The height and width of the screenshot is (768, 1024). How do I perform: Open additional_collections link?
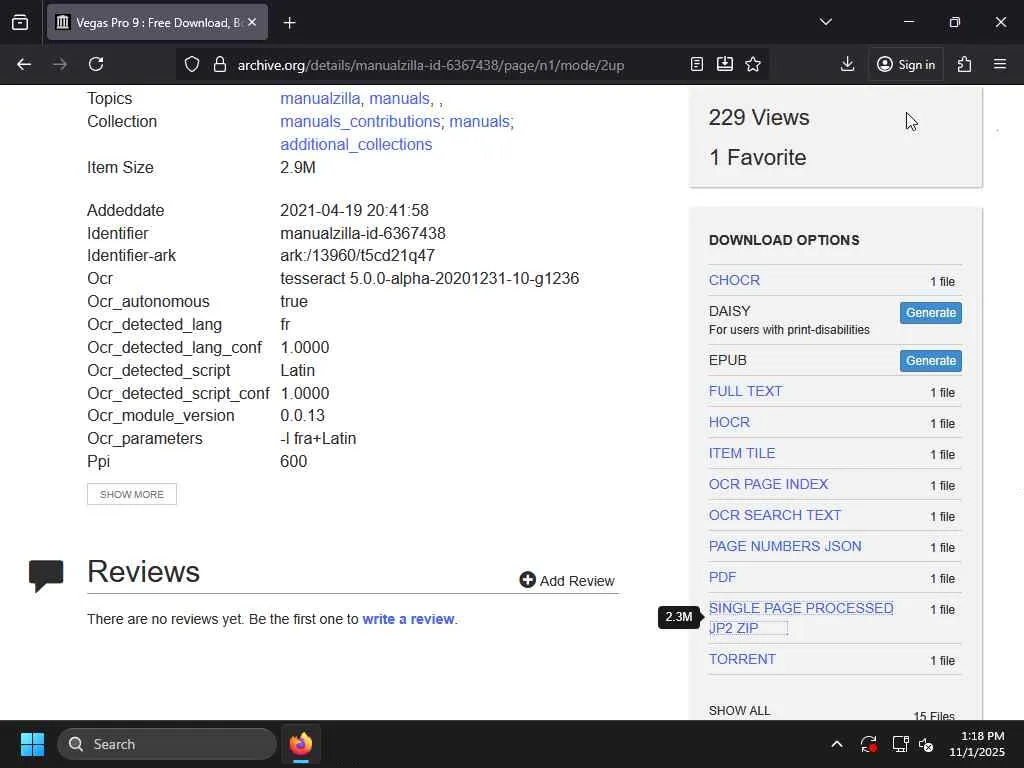tap(356, 144)
